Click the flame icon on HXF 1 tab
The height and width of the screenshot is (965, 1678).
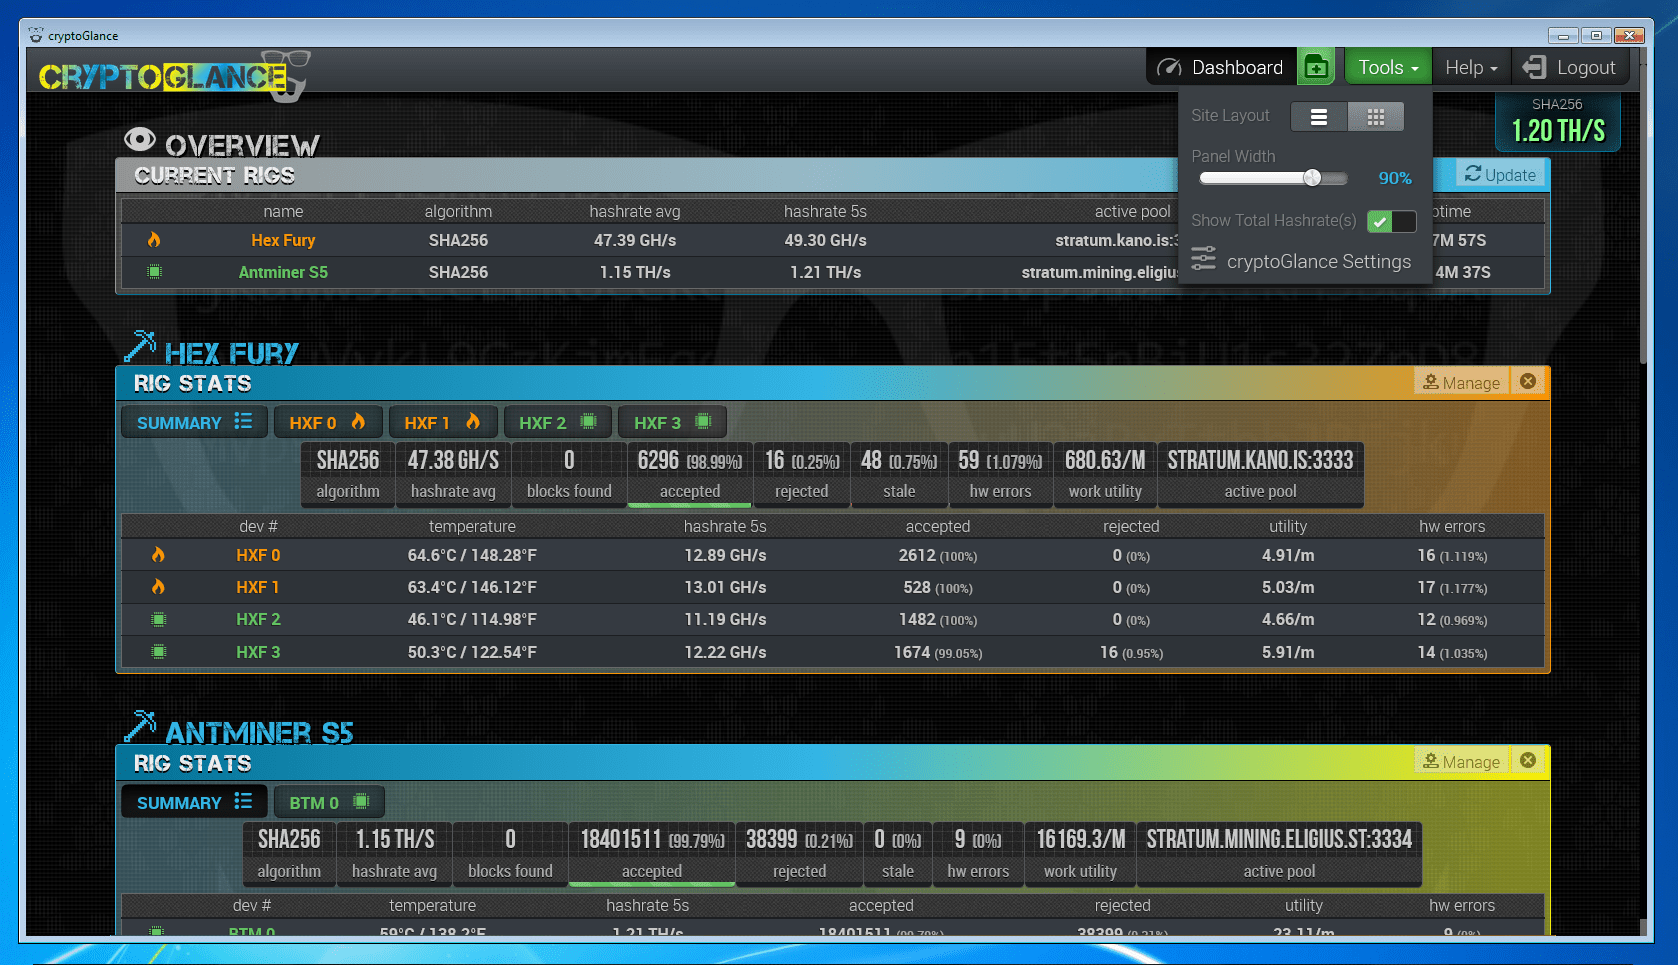473,421
